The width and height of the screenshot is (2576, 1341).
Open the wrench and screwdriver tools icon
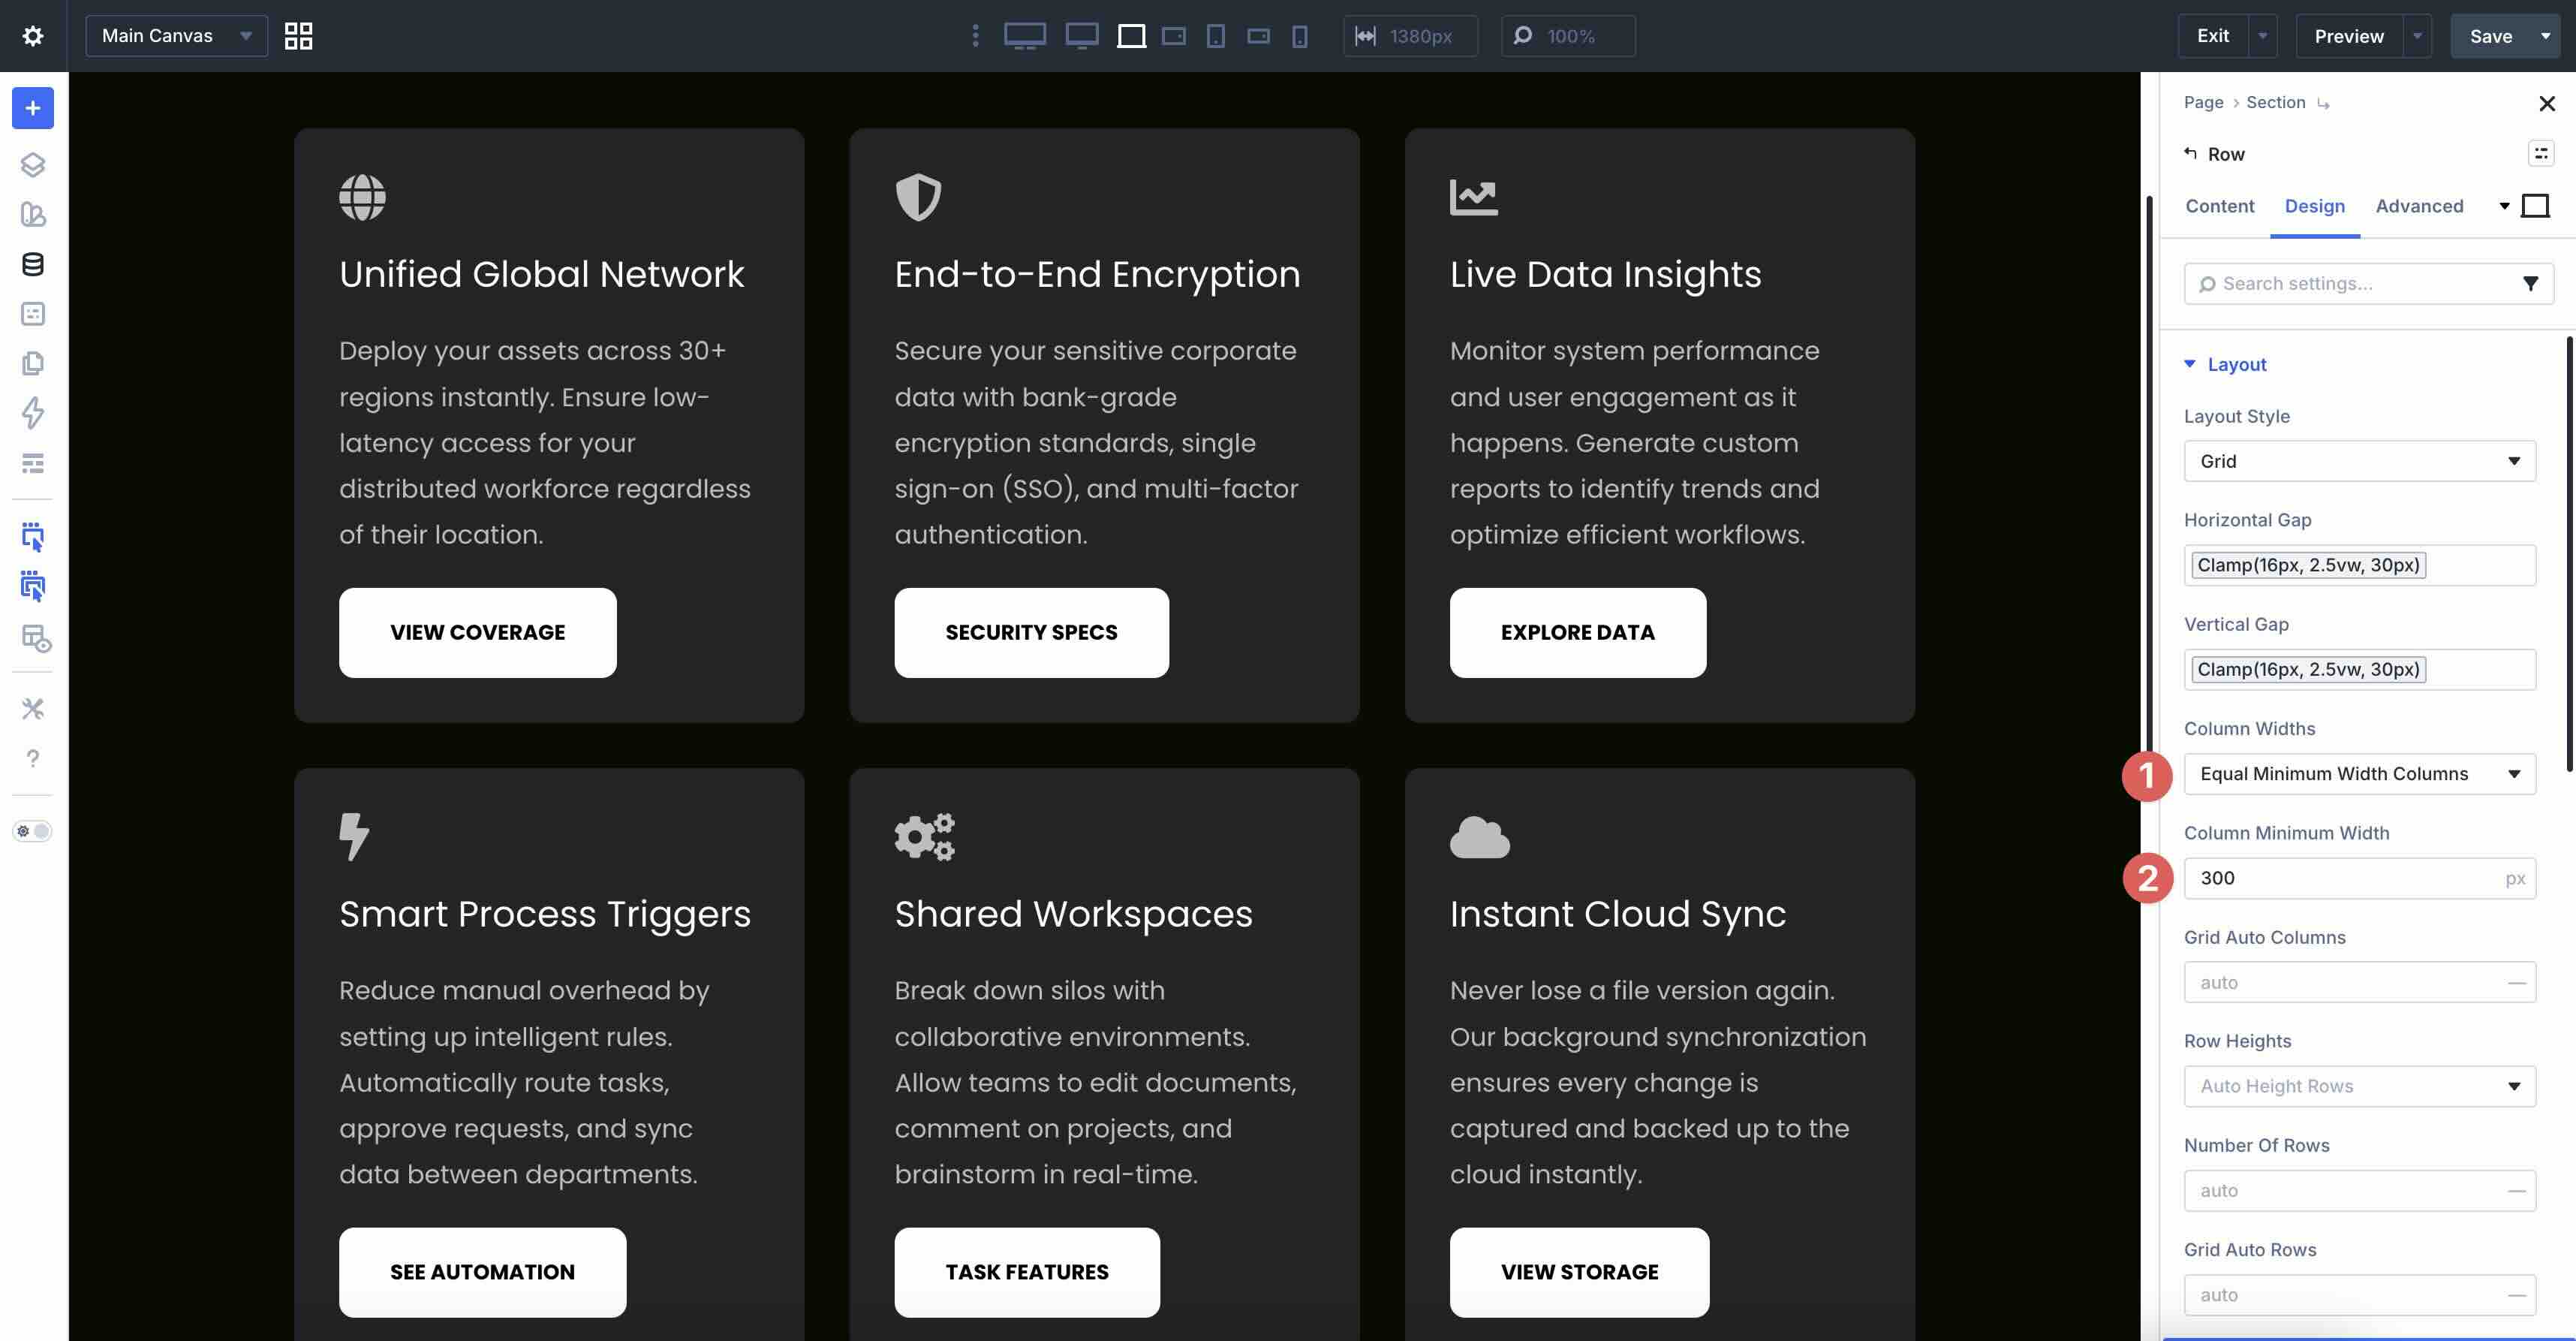tap(33, 709)
